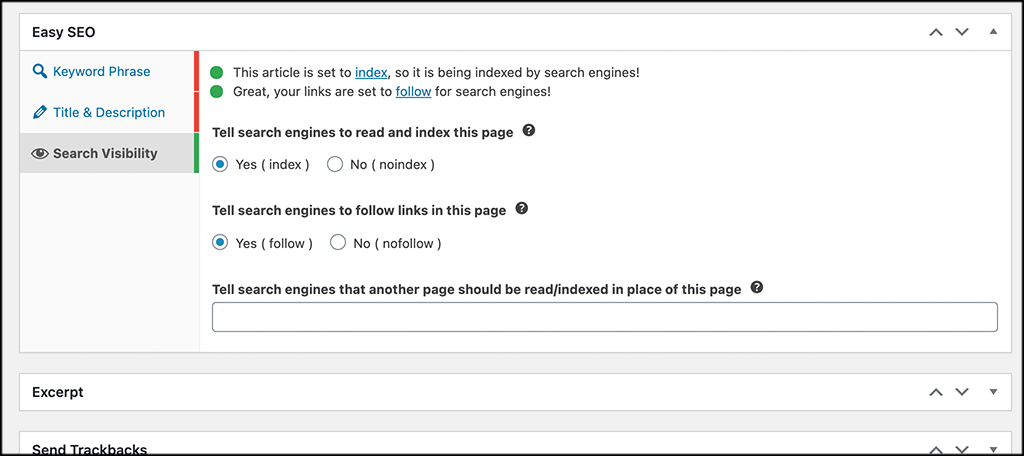The height and width of the screenshot is (456, 1024).
Task: Move Easy SEO panel down
Action: [962, 31]
